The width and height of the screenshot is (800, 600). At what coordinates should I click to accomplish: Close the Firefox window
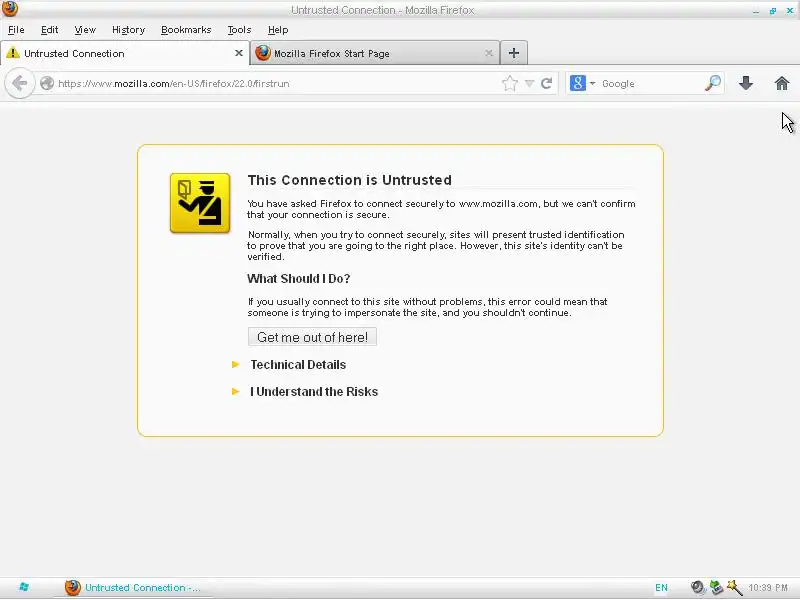pyautogui.click(x=790, y=10)
